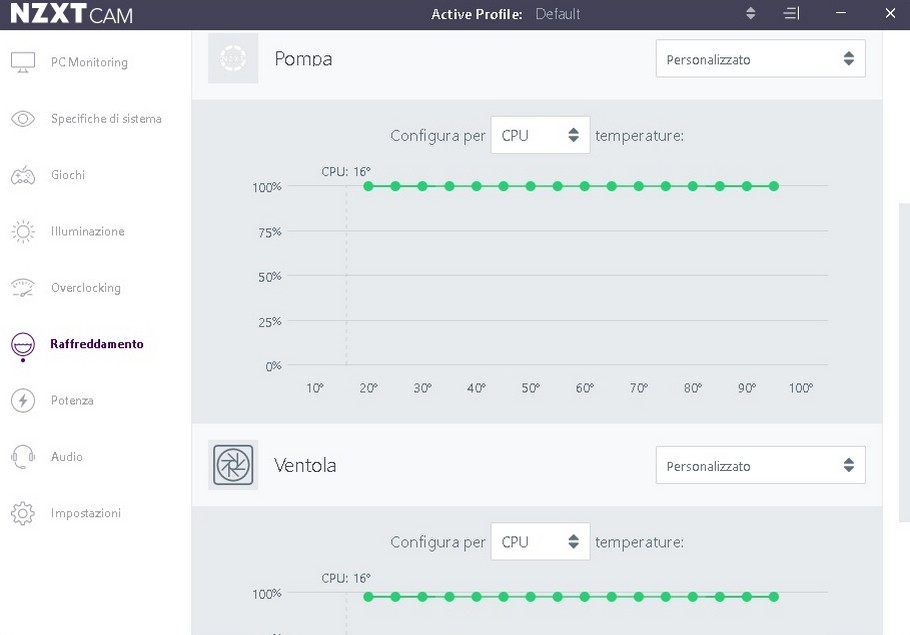
Task: Go to the Overclocking menu label
Action: pyautogui.click(x=86, y=288)
